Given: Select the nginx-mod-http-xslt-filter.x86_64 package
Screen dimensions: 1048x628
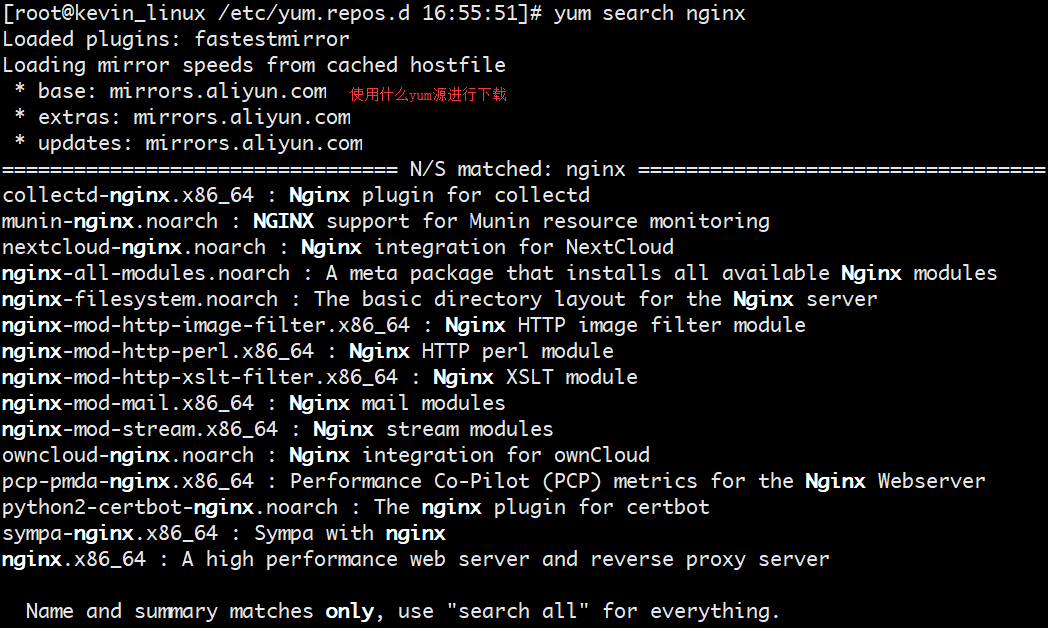Looking at the screenshot, I should click(x=200, y=377).
